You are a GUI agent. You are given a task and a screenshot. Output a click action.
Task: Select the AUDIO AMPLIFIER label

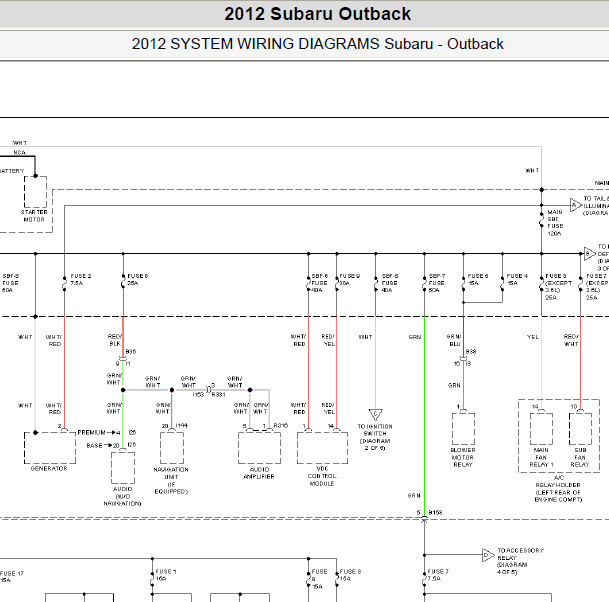point(259,473)
